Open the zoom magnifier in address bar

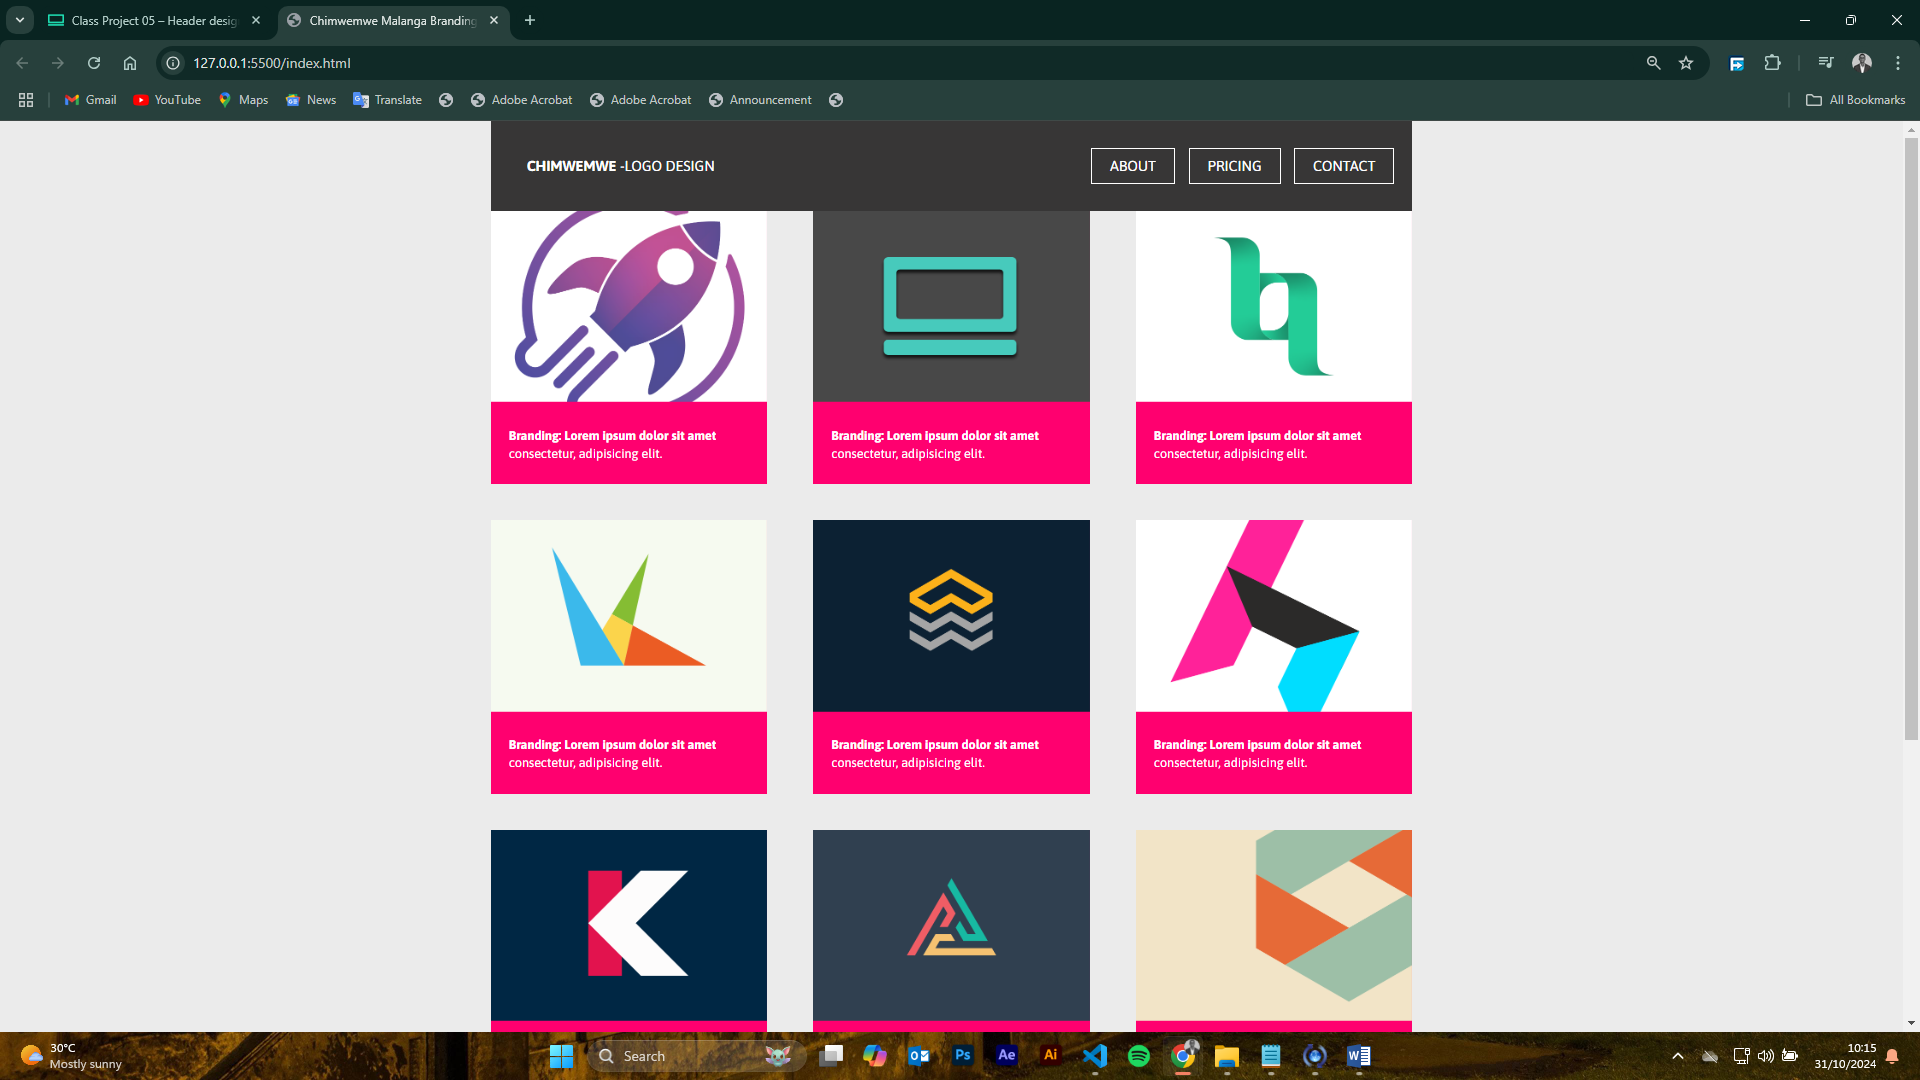point(1653,63)
